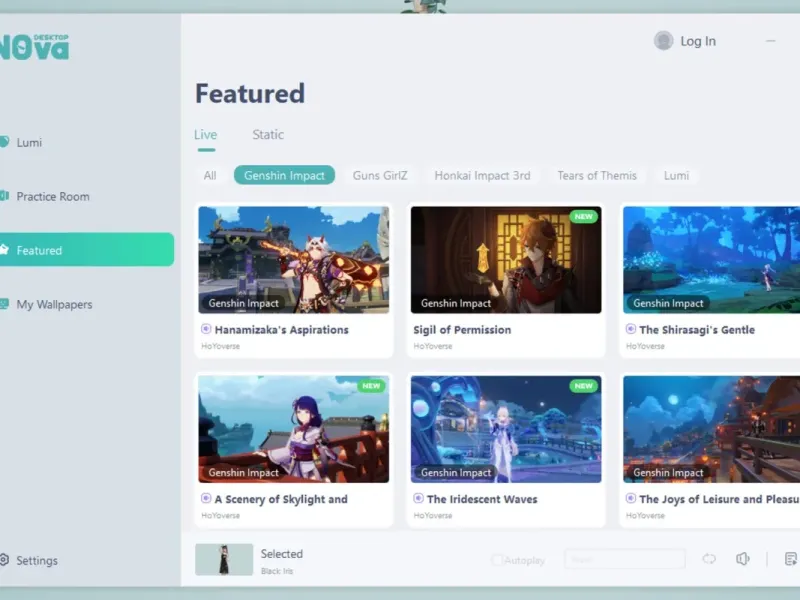Click the user avatar icon
The image size is (800, 600).
click(x=663, y=41)
